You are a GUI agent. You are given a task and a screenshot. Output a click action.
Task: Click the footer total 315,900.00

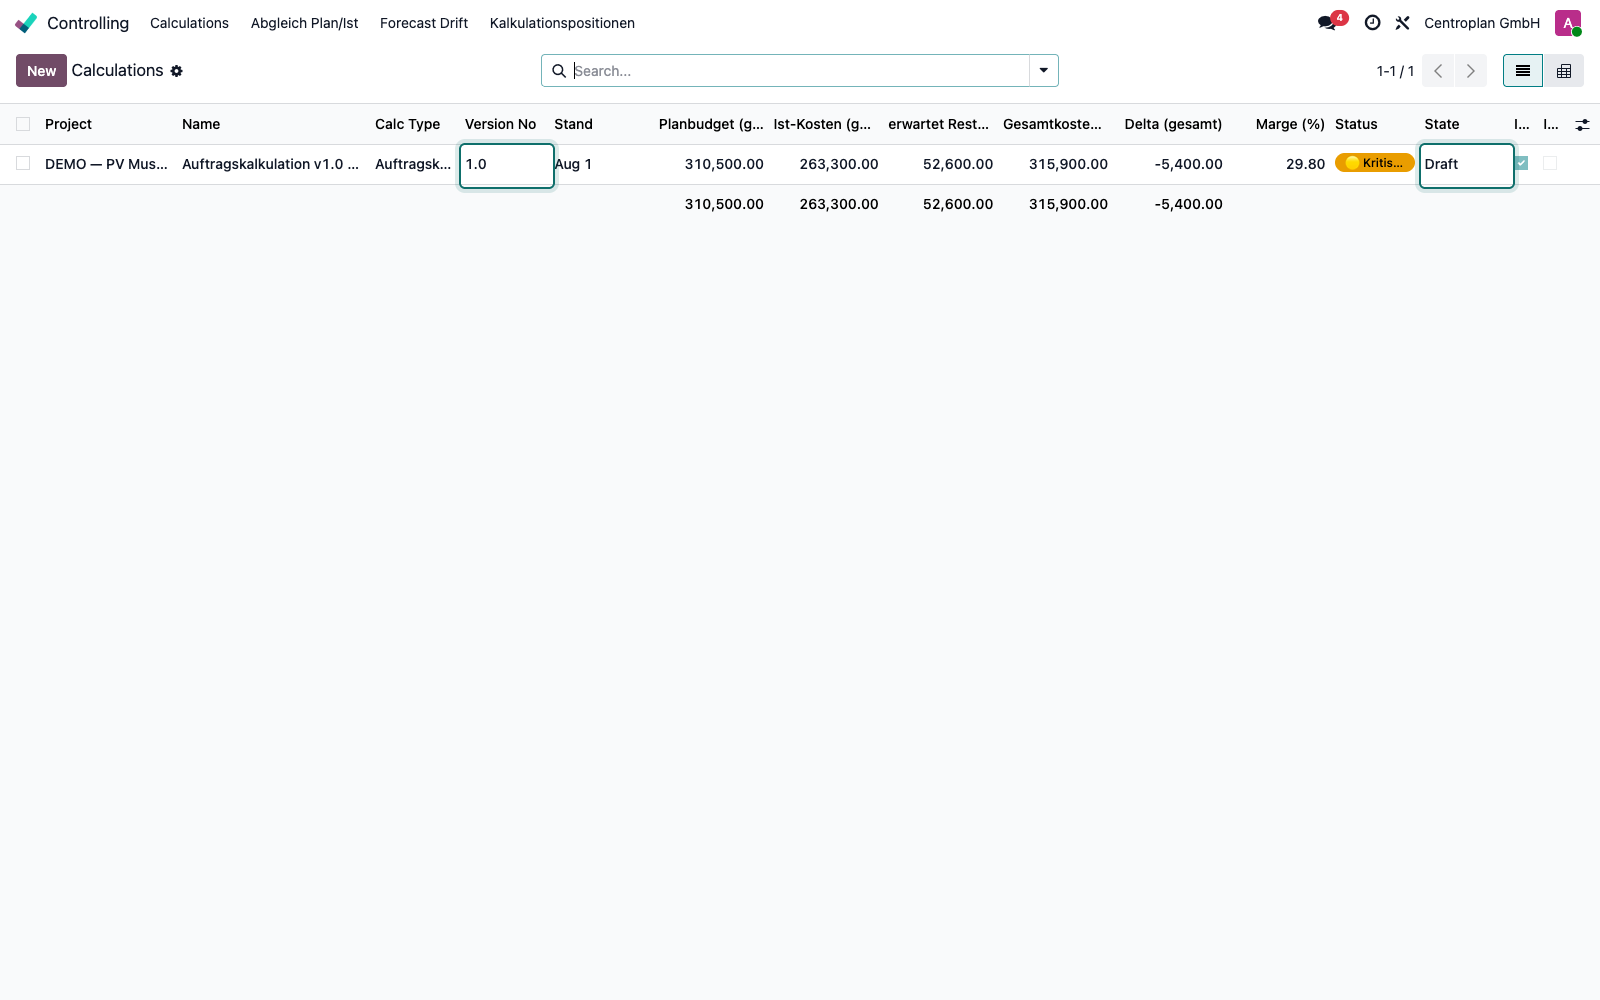point(1068,204)
